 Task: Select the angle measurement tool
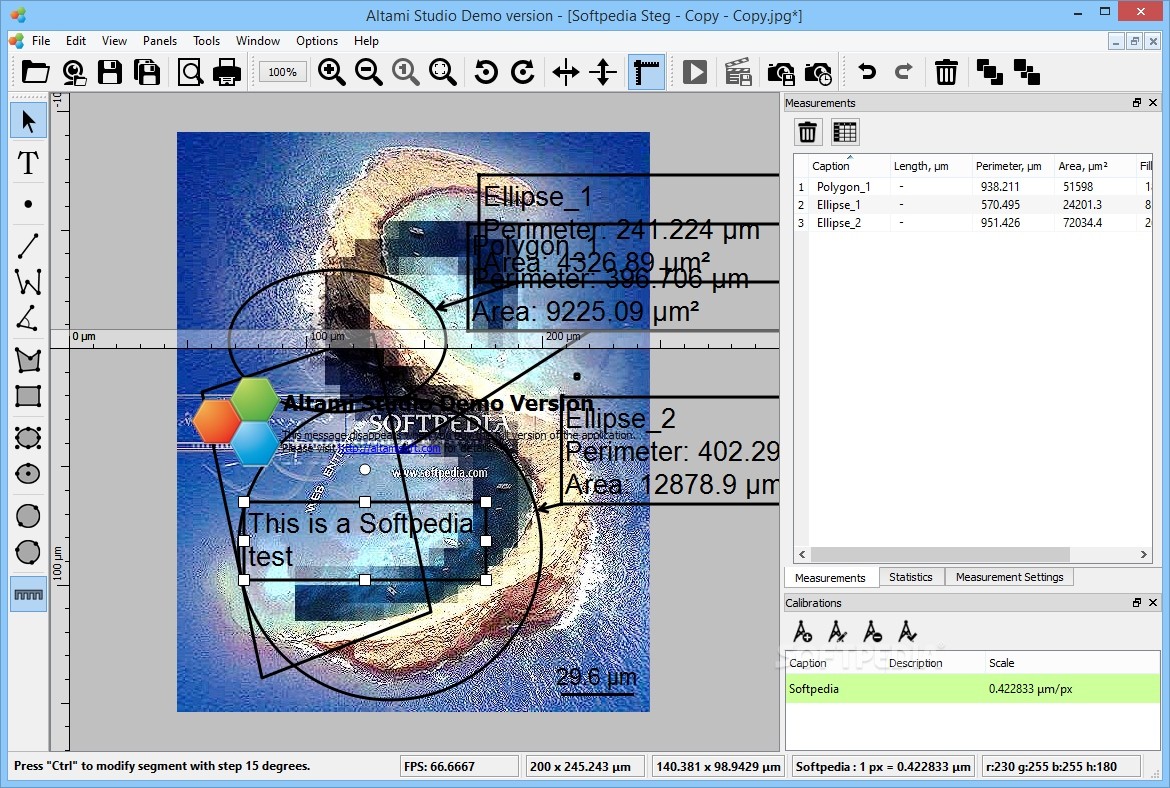pyautogui.click(x=28, y=318)
